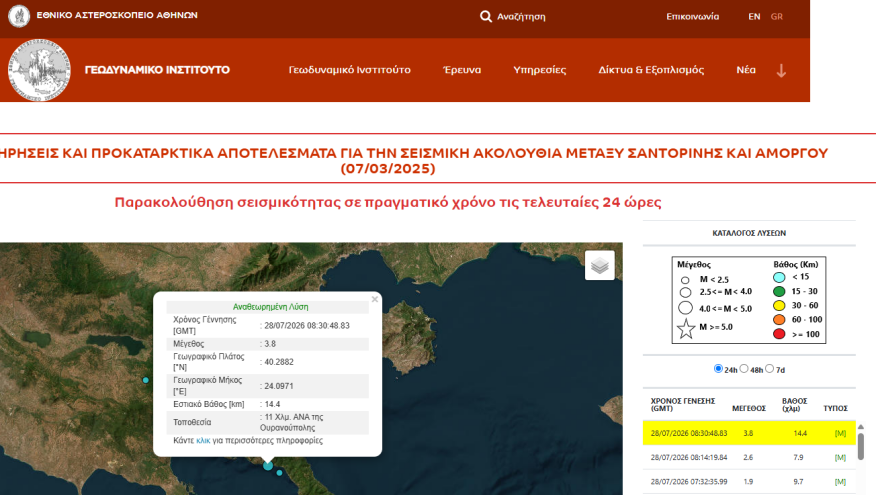This screenshot has width=880, height=495.
Task: Click the ΚΑΤΑΛΟΓΟΣ ΛΥΣΕΩΝ heading
Action: click(x=749, y=233)
